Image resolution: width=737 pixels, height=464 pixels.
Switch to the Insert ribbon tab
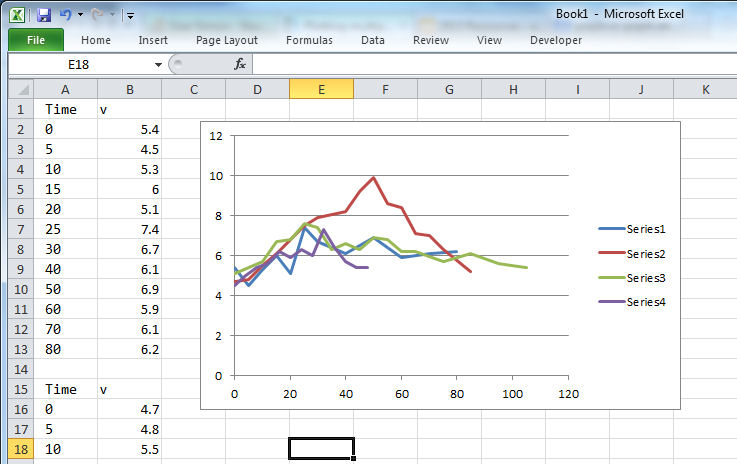153,40
